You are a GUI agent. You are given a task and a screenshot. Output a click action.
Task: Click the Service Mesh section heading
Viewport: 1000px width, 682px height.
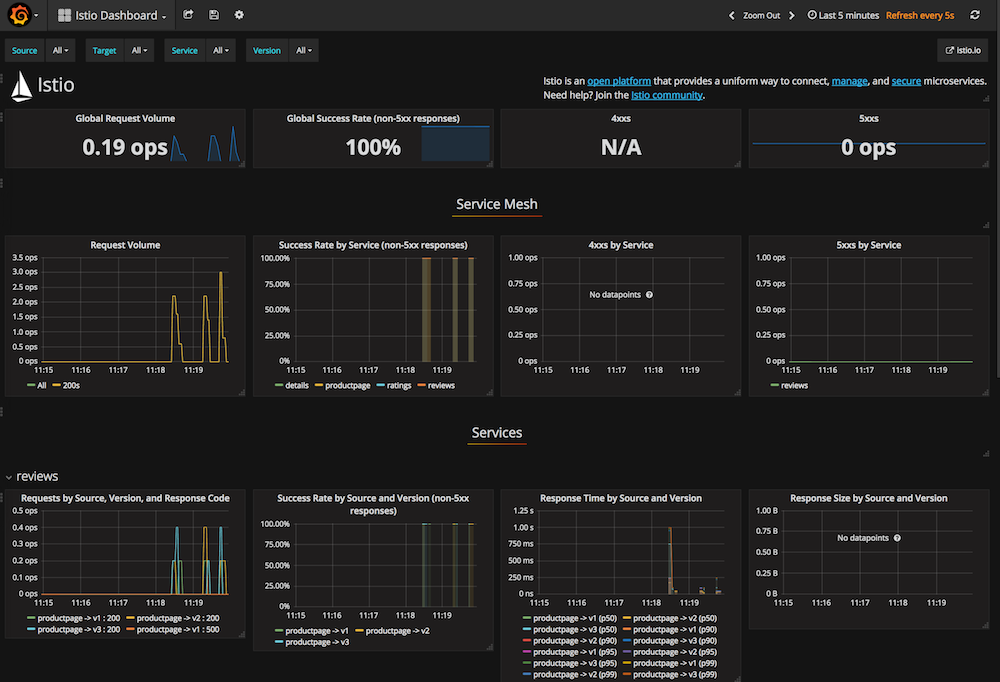[x=497, y=204]
